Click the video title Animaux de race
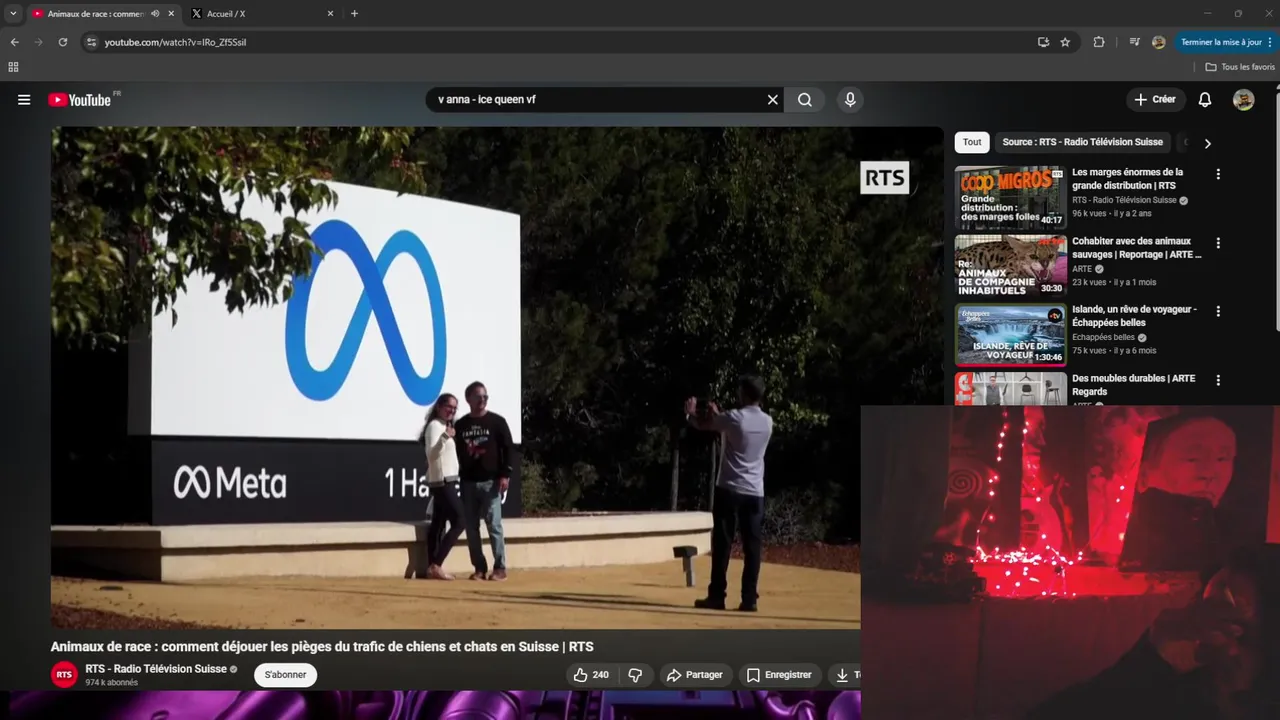 (322, 647)
